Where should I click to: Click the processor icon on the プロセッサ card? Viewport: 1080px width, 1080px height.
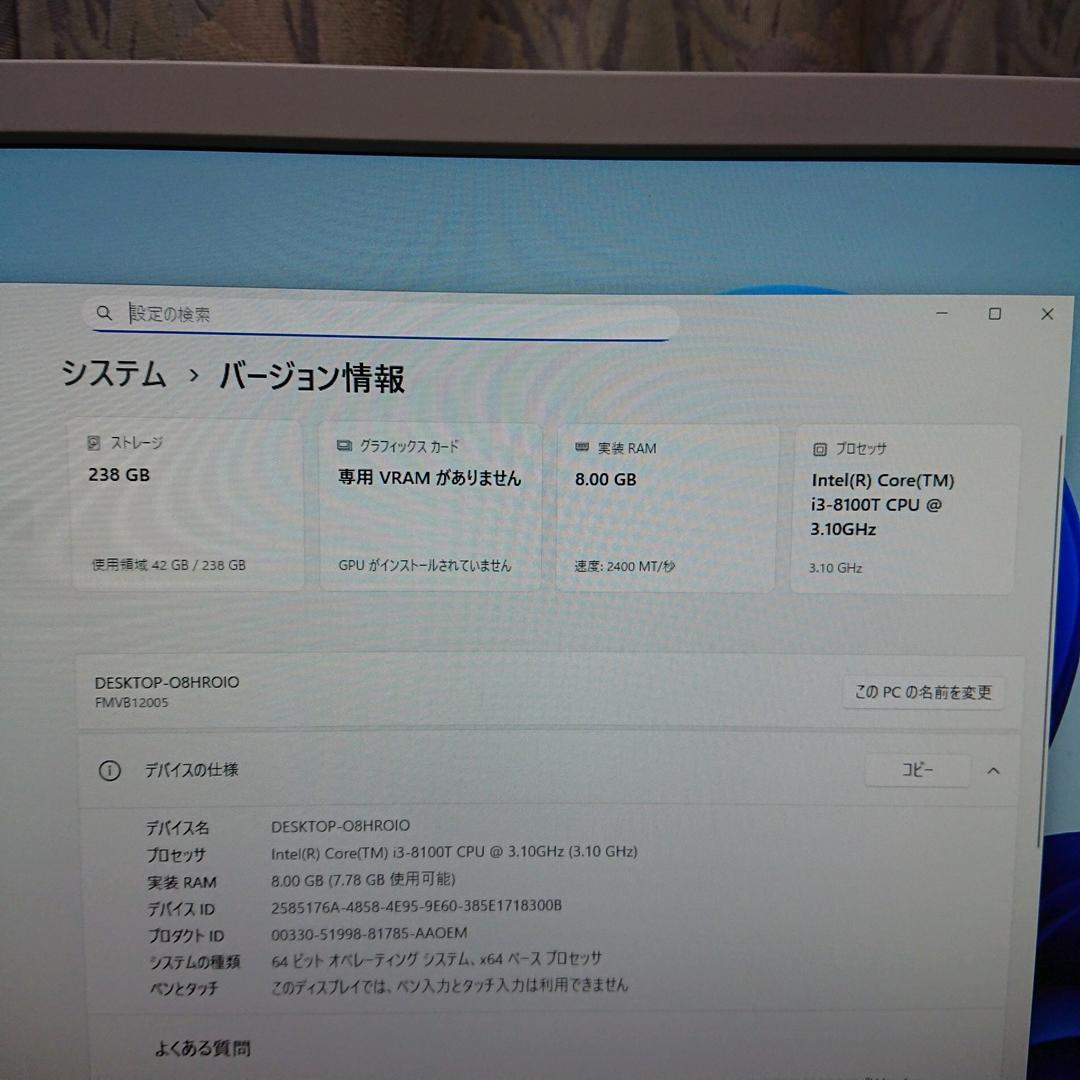coord(820,449)
